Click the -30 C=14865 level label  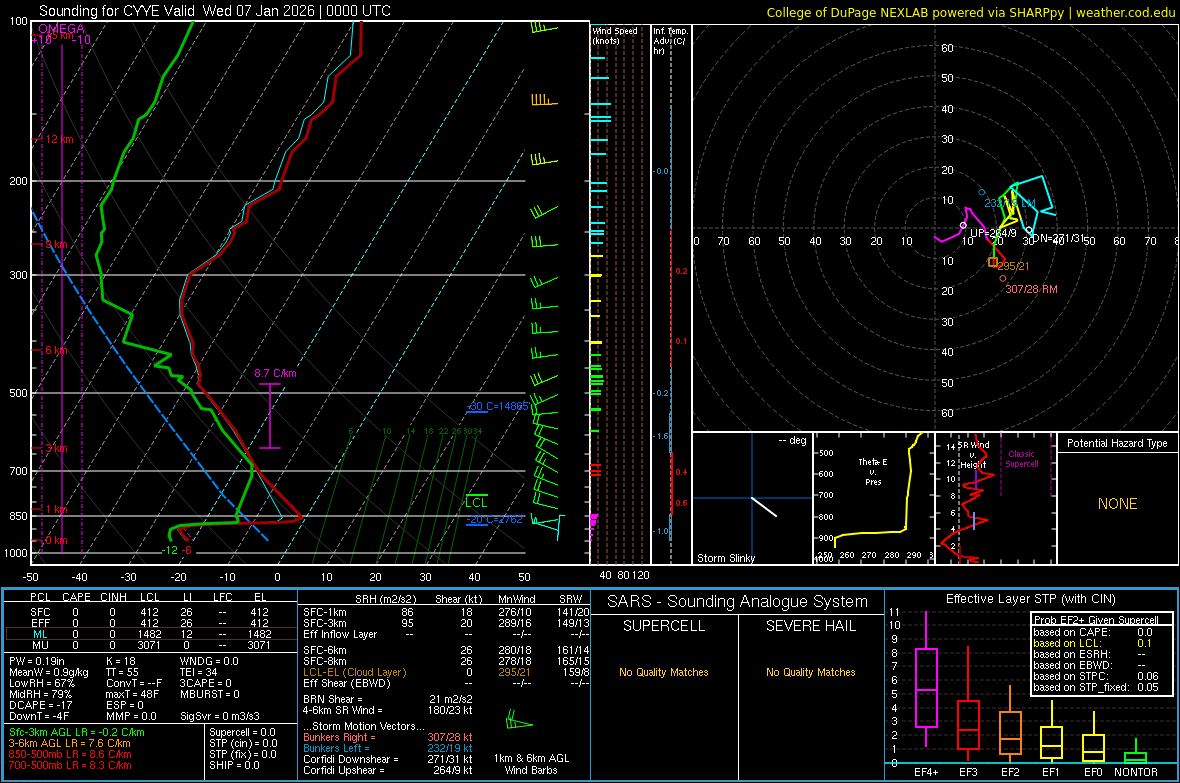click(x=498, y=406)
